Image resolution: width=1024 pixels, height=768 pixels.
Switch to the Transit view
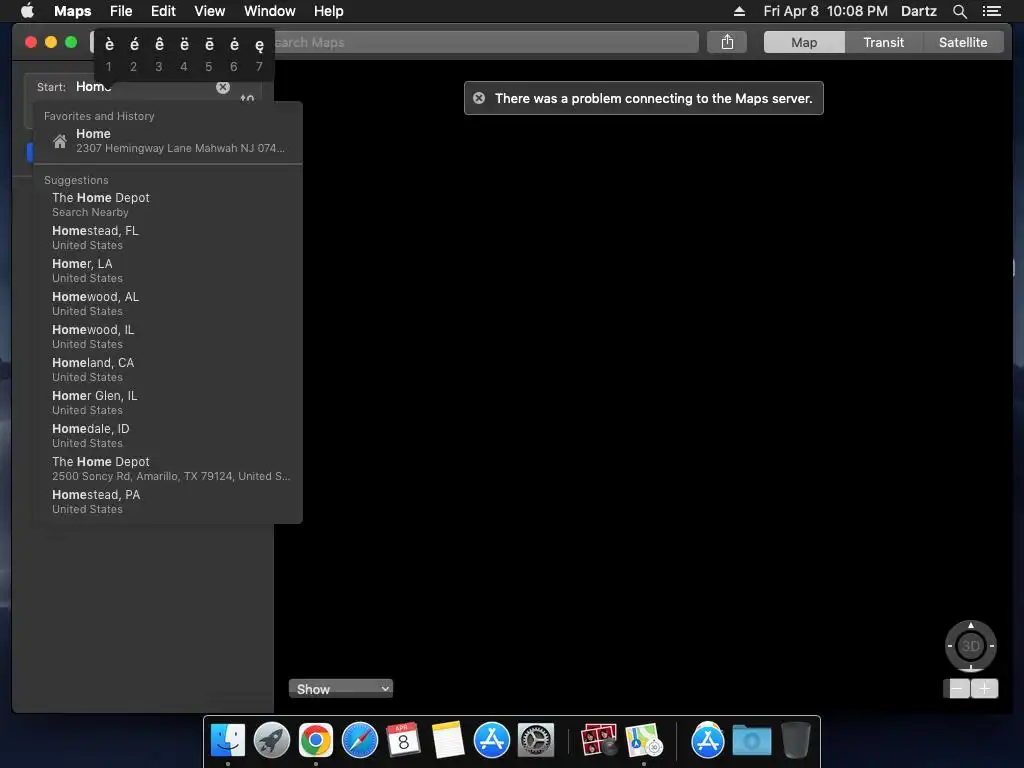click(x=884, y=42)
